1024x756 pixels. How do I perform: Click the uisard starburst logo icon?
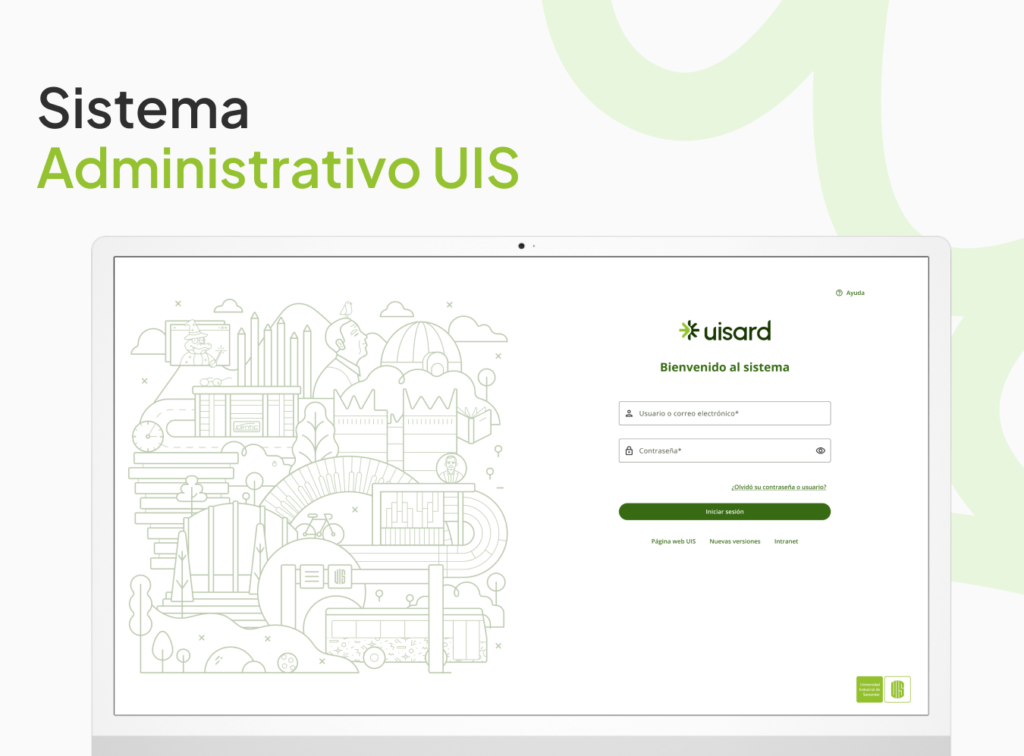click(x=689, y=331)
